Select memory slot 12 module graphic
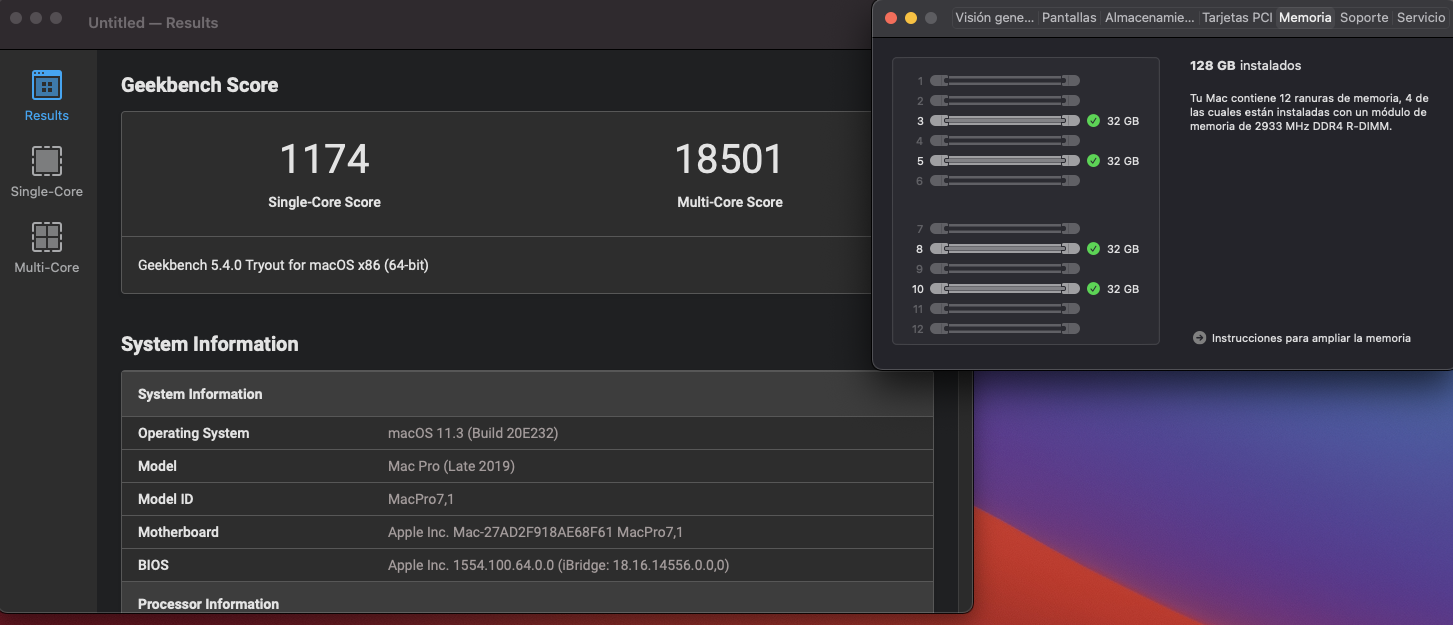Viewport: 1453px width, 625px height. click(1005, 329)
